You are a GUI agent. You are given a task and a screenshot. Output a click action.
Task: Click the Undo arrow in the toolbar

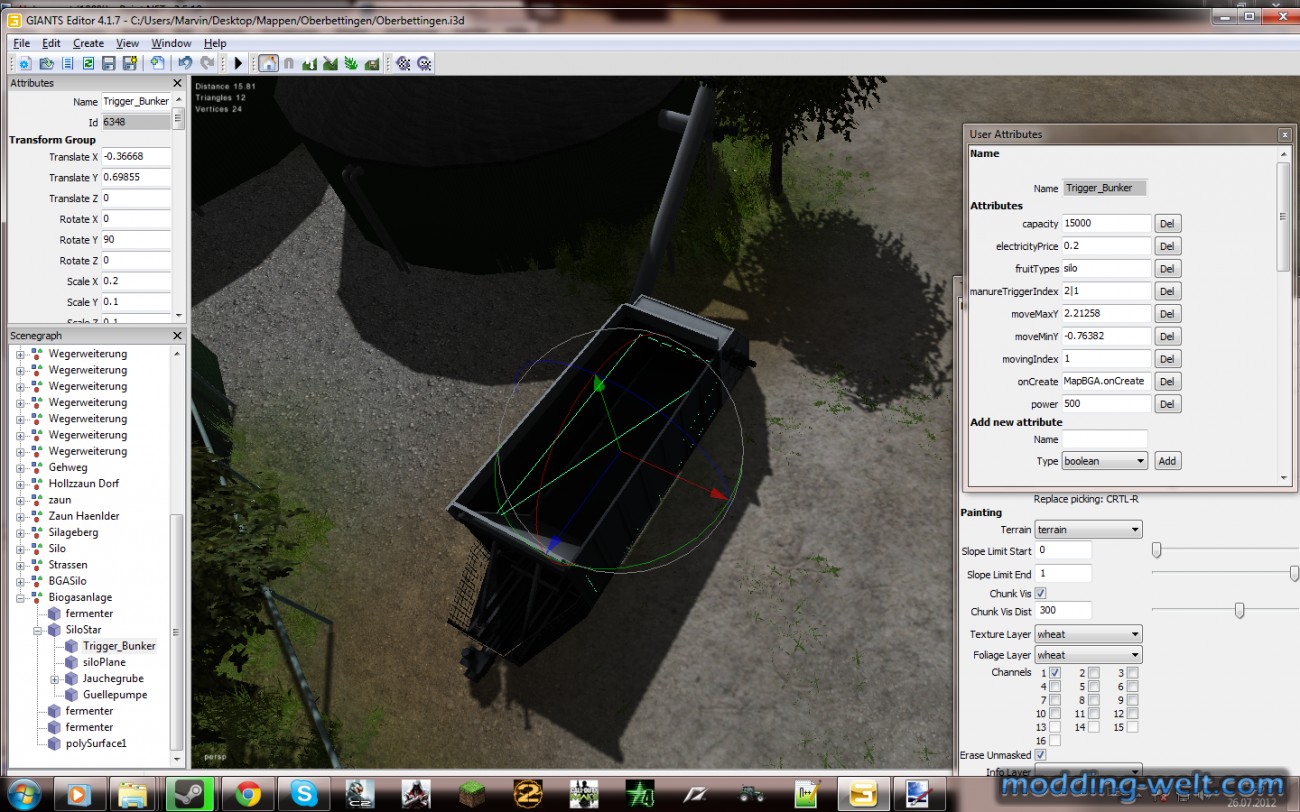coord(185,63)
